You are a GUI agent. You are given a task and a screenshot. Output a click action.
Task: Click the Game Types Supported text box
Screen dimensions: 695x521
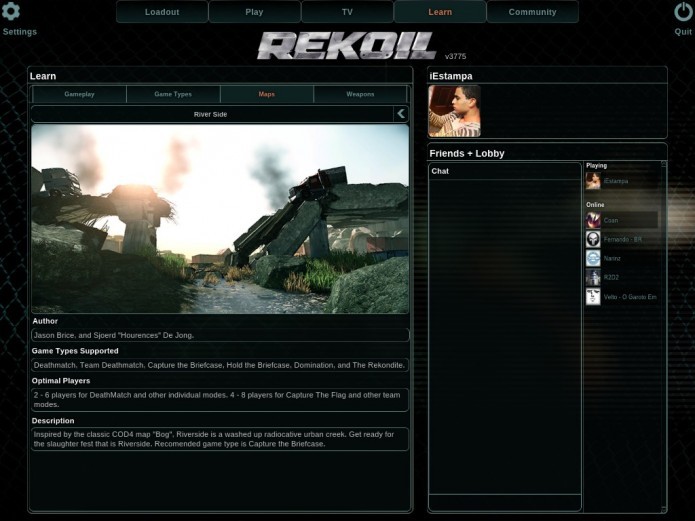click(220, 365)
